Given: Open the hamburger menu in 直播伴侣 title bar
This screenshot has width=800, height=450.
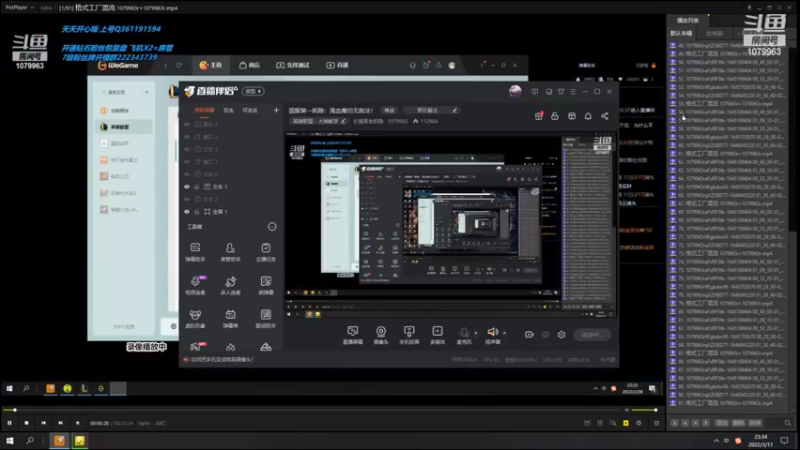Looking at the screenshot, I should pyautogui.click(x=573, y=92).
